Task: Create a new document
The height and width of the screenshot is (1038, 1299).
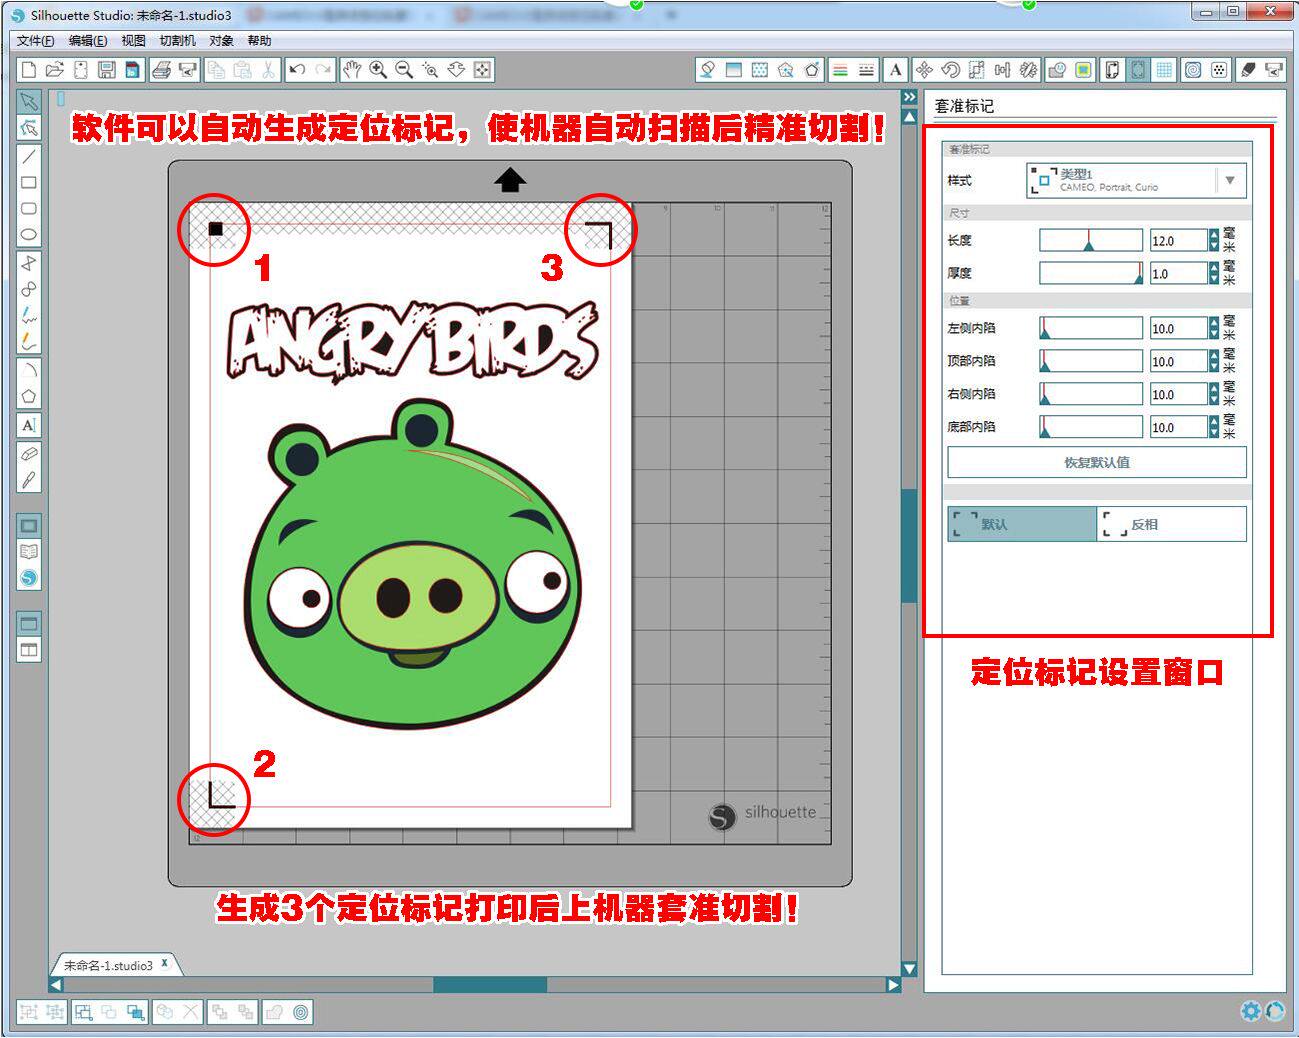Action: click(x=29, y=69)
